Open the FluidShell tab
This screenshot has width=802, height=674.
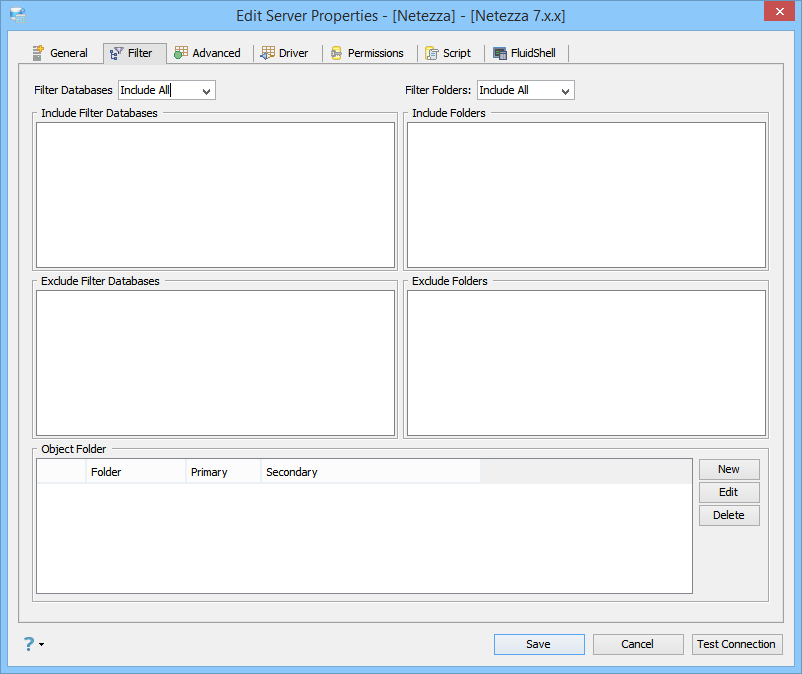(x=525, y=53)
